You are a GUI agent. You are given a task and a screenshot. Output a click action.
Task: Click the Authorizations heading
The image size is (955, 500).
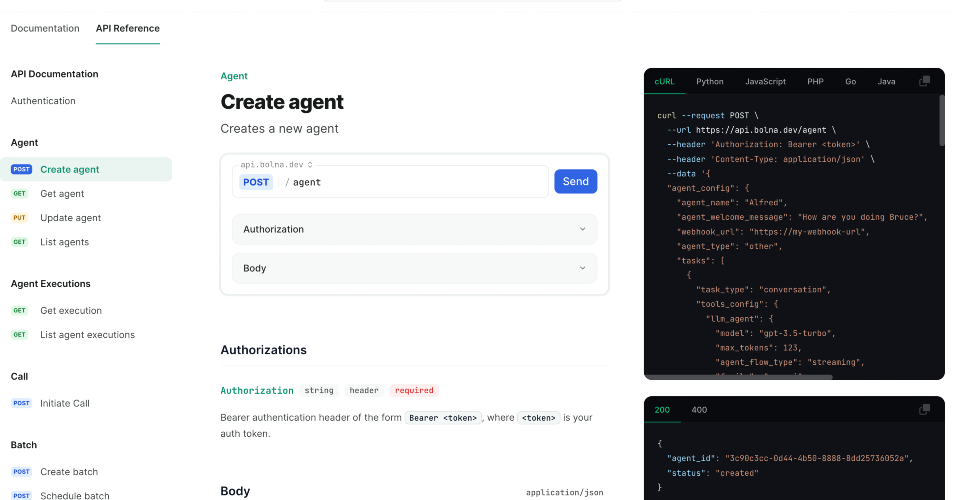click(263, 350)
